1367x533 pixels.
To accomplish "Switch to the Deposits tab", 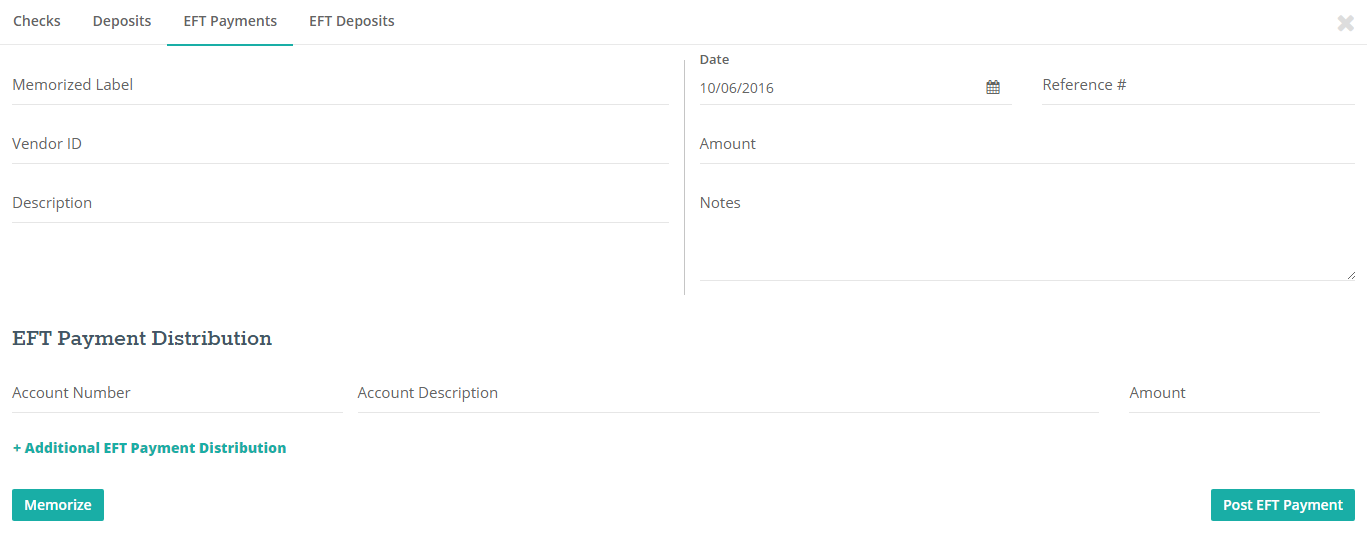I will click(x=122, y=21).
